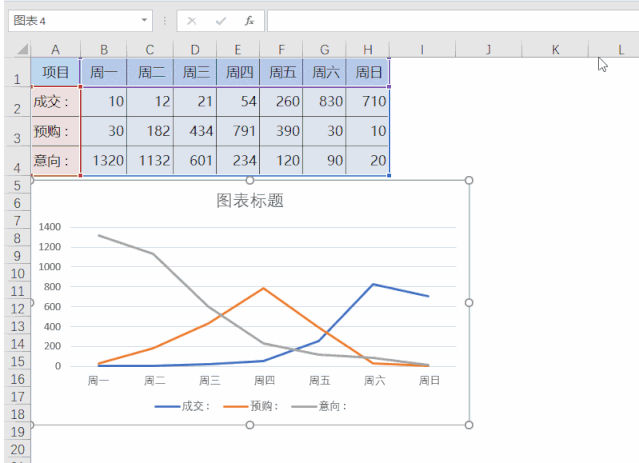Click cell 项目 in A1
Image resolution: width=639 pixels, height=463 pixels.
55,73
